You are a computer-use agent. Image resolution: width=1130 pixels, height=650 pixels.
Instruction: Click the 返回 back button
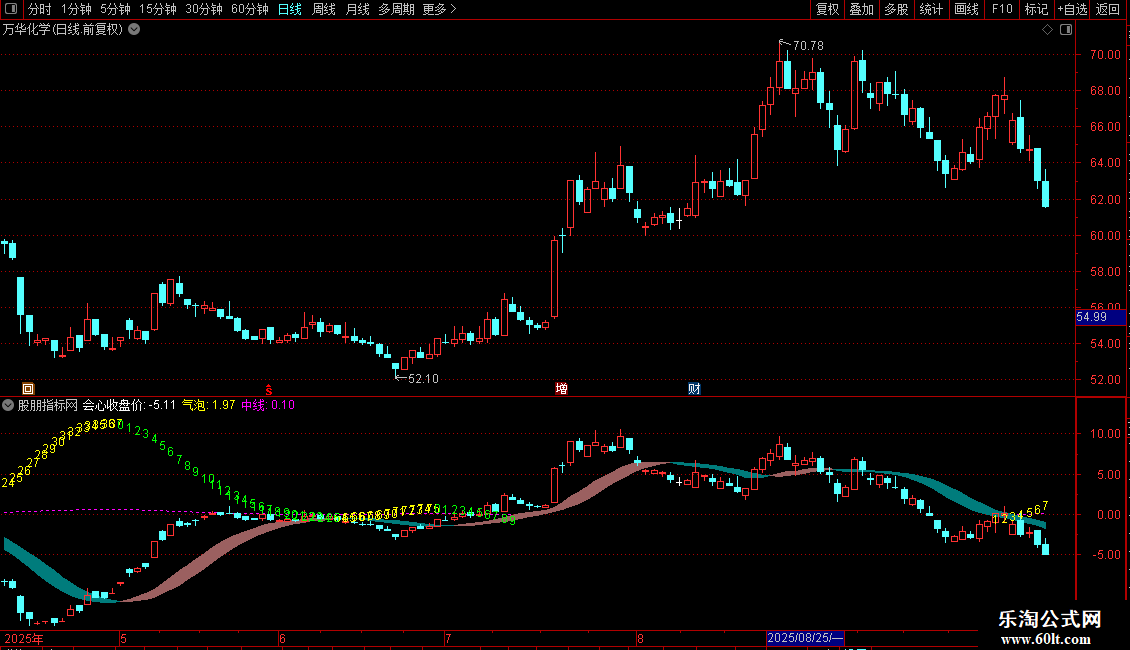[x=1108, y=9]
